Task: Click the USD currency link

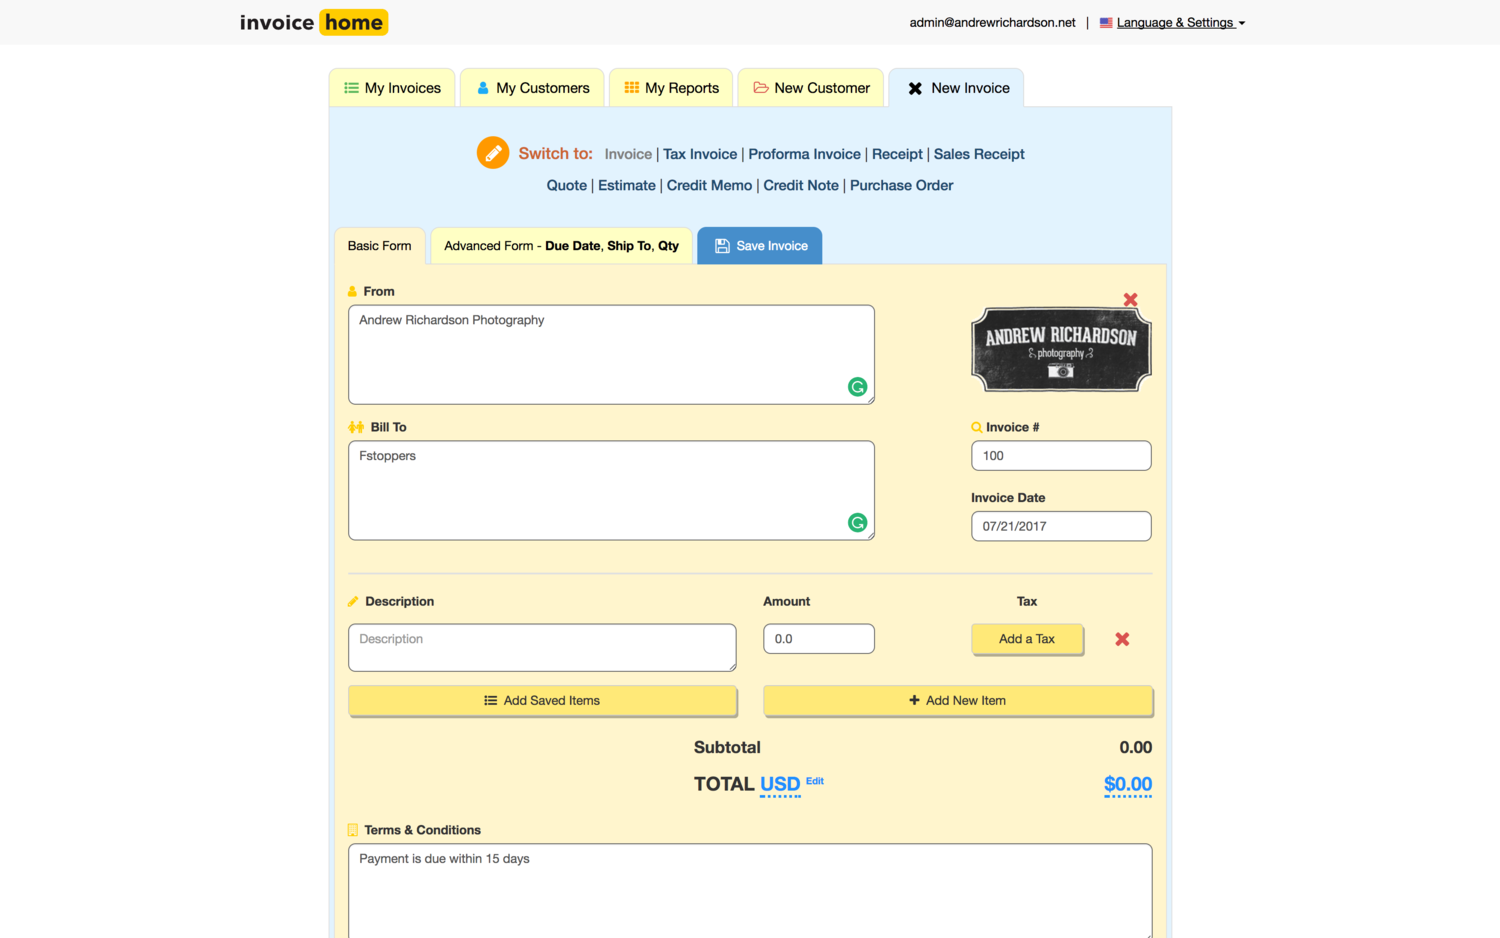Action: pos(780,785)
